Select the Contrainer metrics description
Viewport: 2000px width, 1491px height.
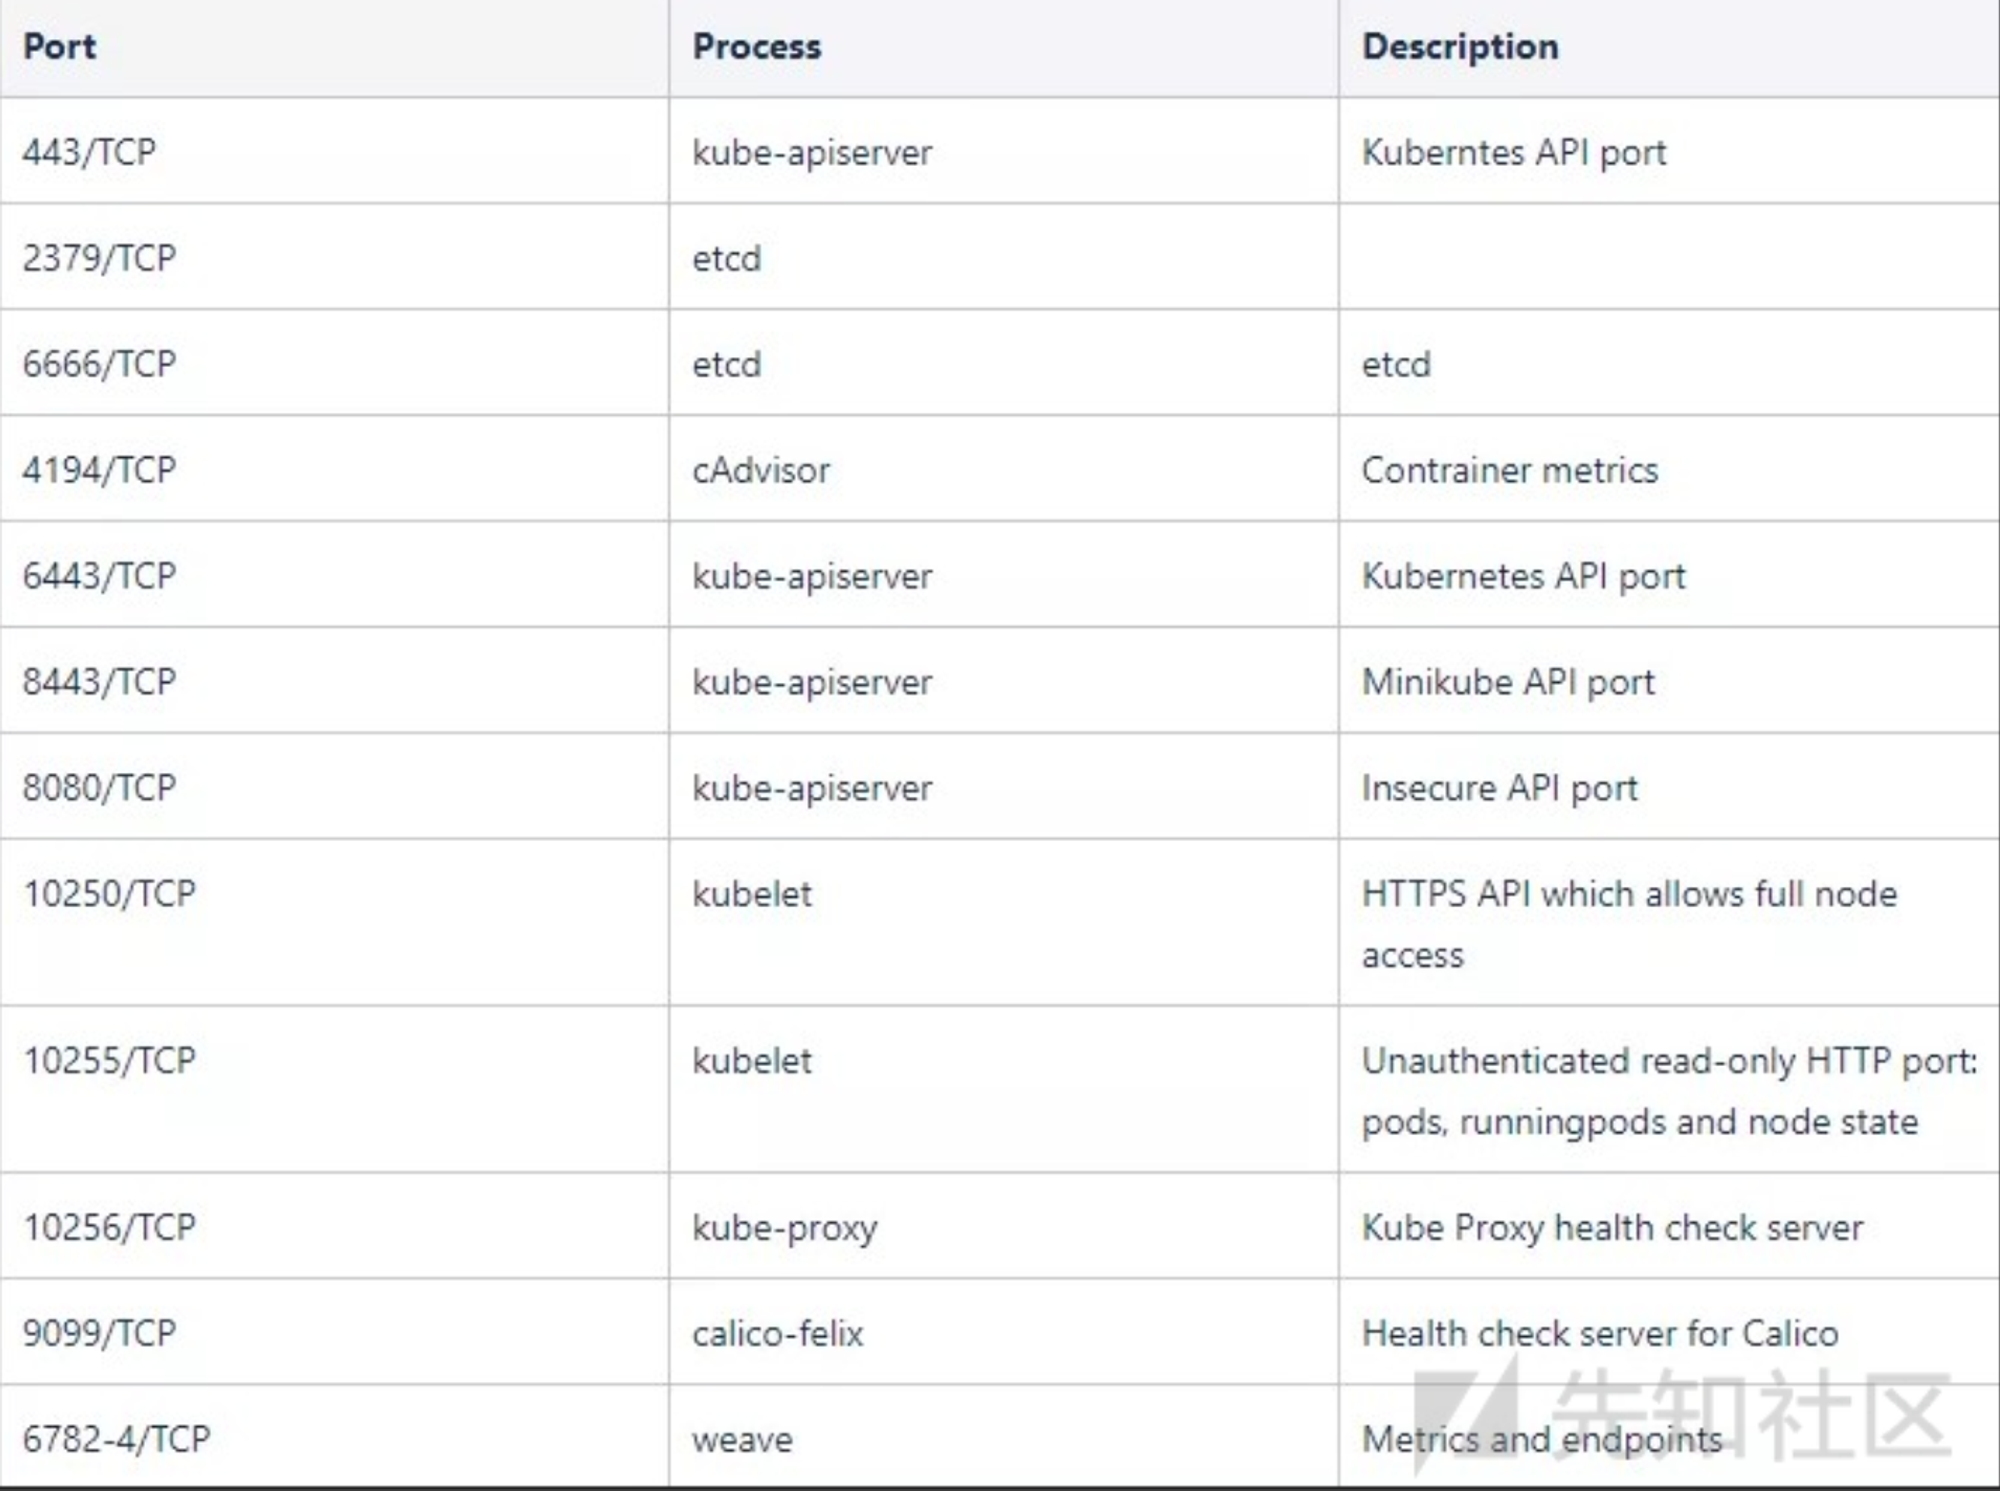1509,470
